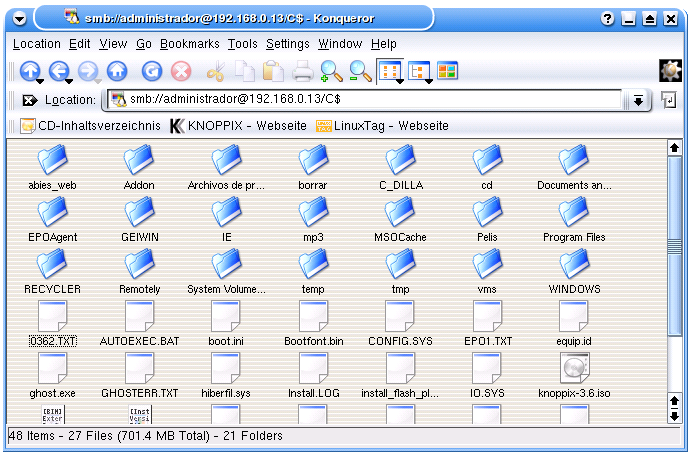The height and width of the screenshot is (458, 691).
Task: Click the Zoom In magnifier icon
Action: tap(331, 71)
